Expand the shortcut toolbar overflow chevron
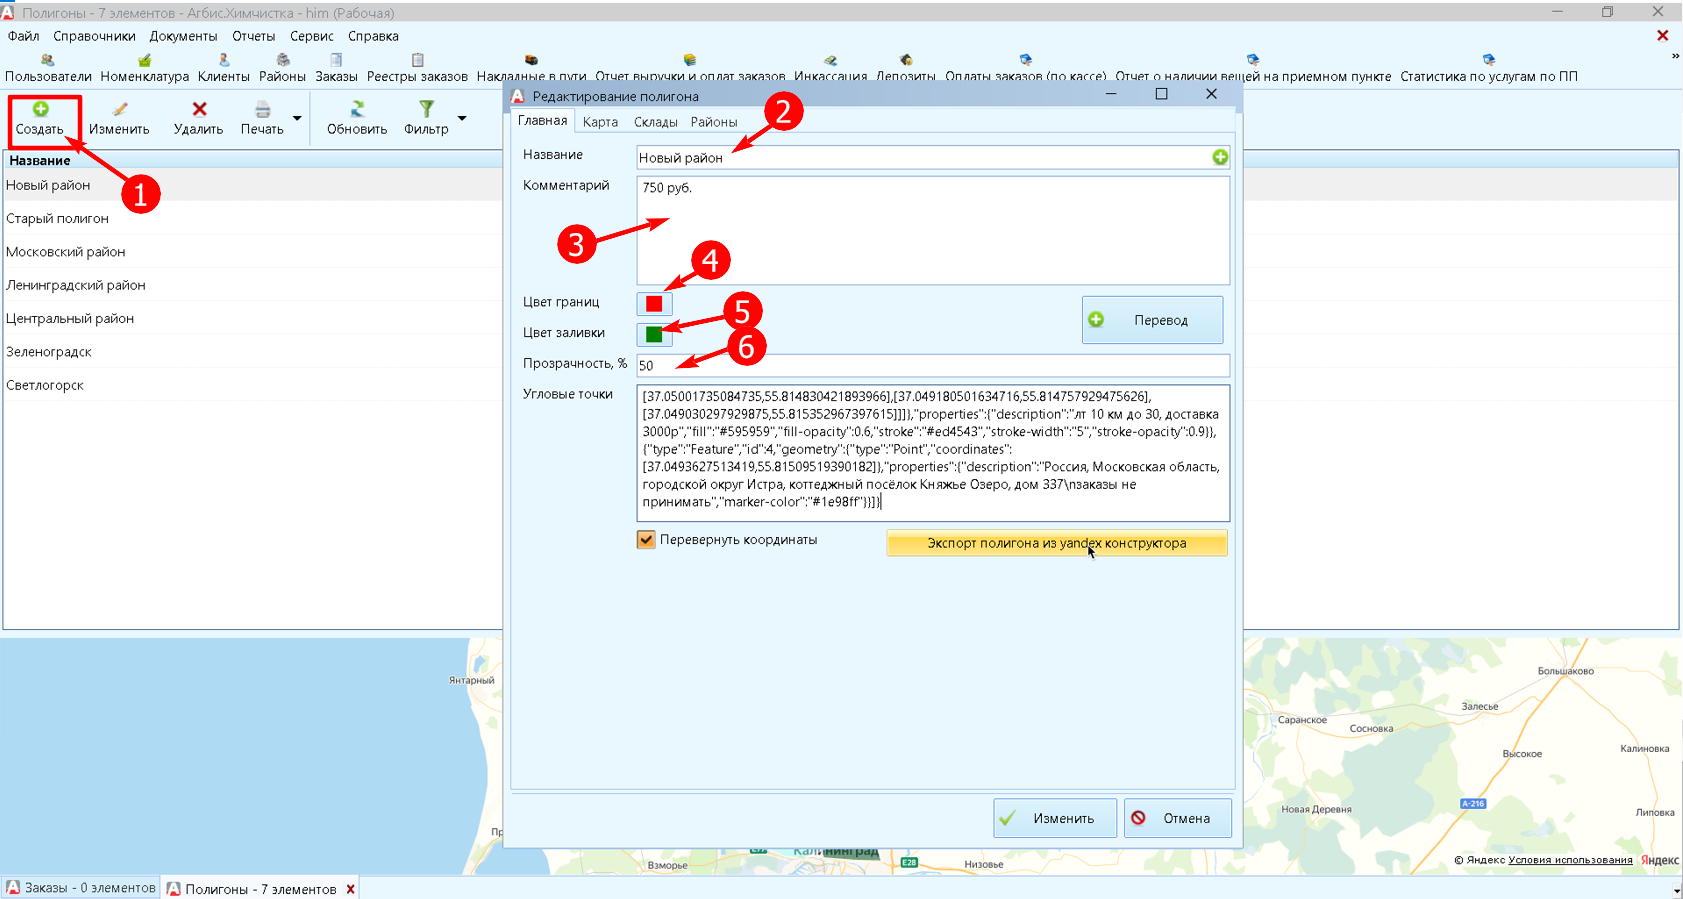Screen dimensions: 1683x899 pos(1675,57)
